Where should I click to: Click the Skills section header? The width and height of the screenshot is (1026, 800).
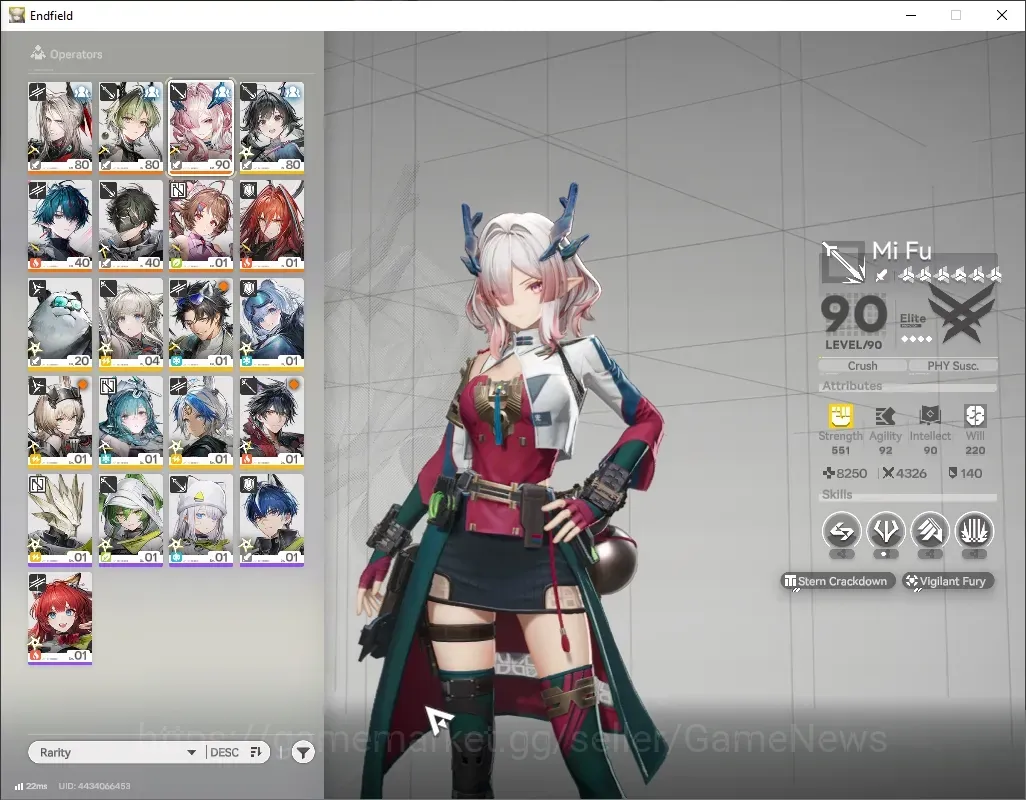pyautogui.click(x=837, y=495)
